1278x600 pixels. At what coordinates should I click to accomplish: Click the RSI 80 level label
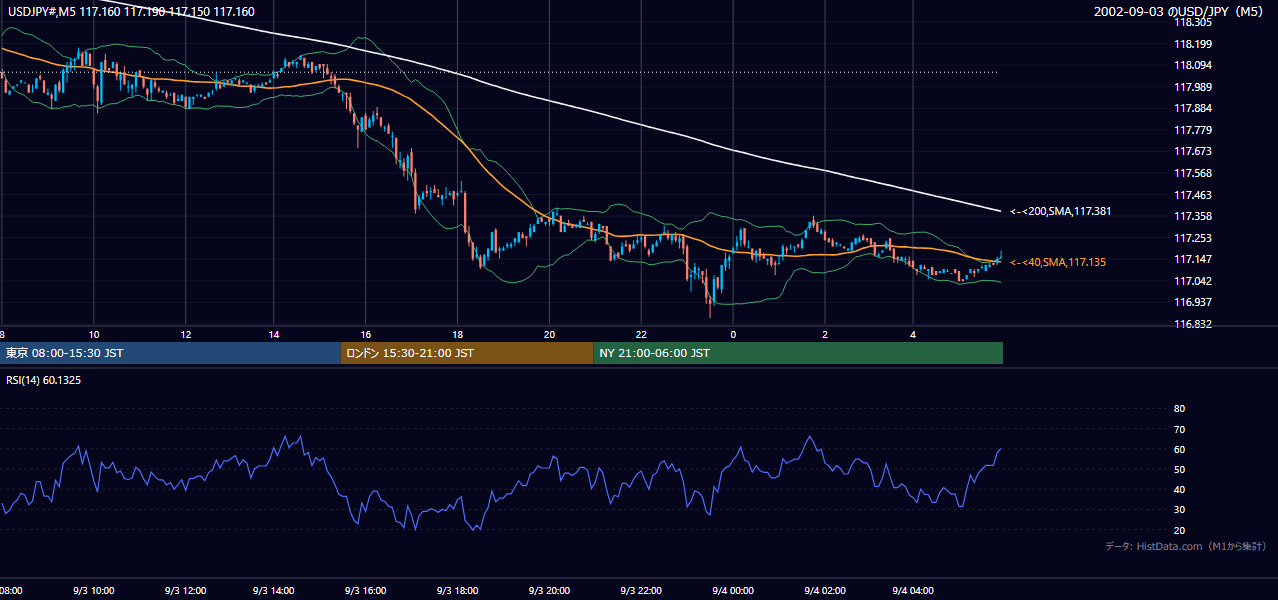click(1180, 409)
